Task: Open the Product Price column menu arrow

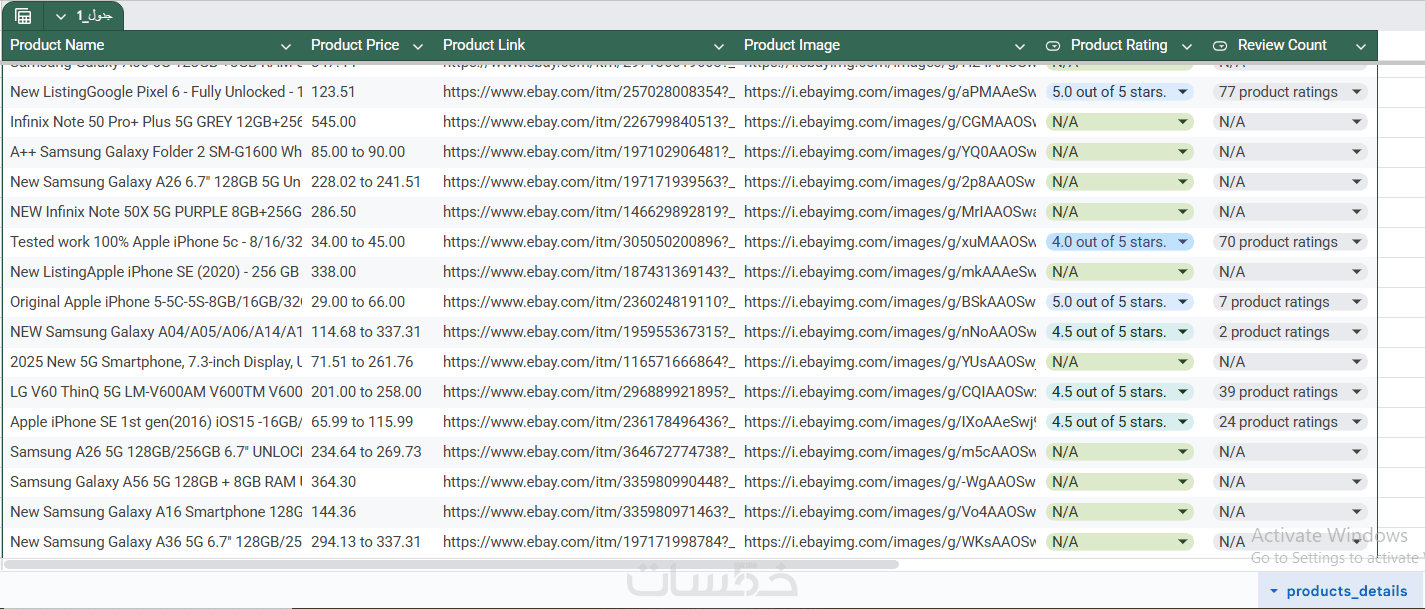Action: click(x=418, y=46)
